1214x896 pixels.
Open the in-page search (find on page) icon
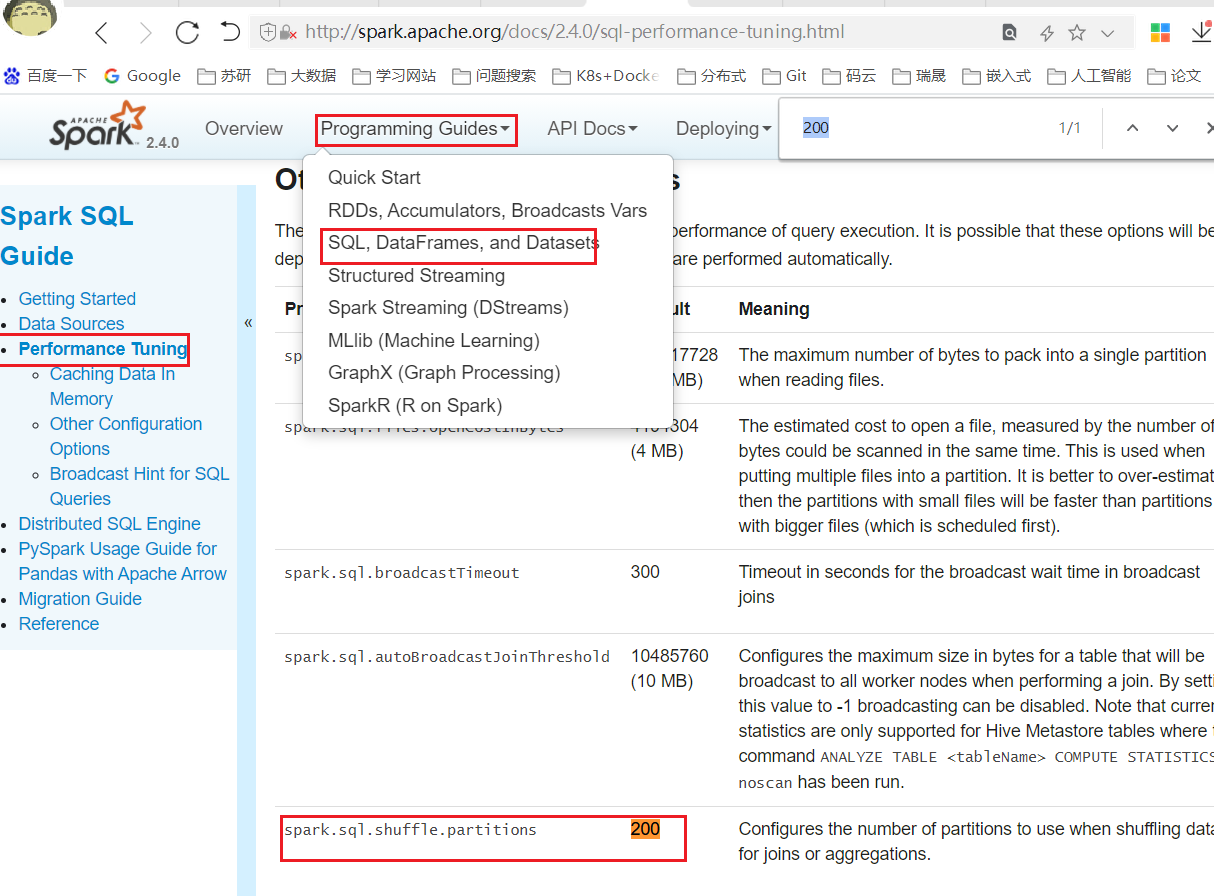[x=1009, y=31]
